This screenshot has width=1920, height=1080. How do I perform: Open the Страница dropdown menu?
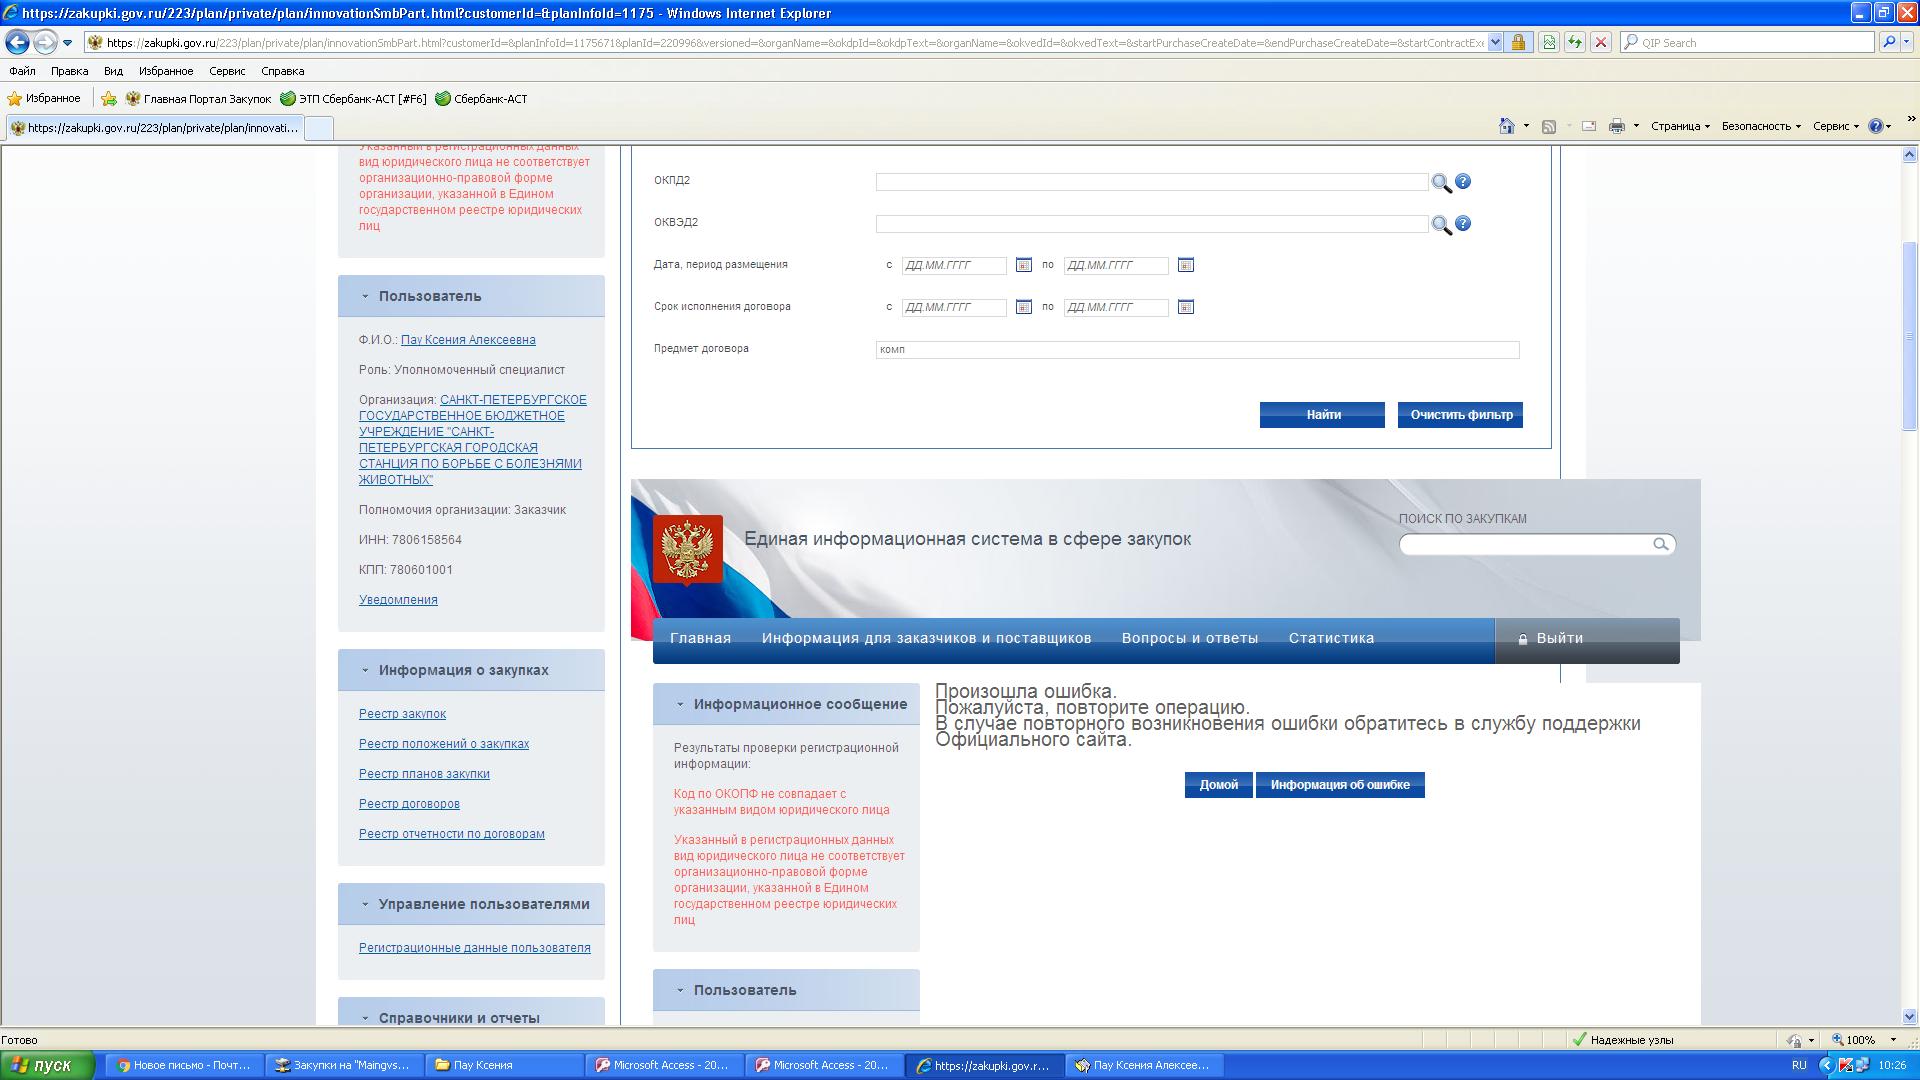point(1680,126)
